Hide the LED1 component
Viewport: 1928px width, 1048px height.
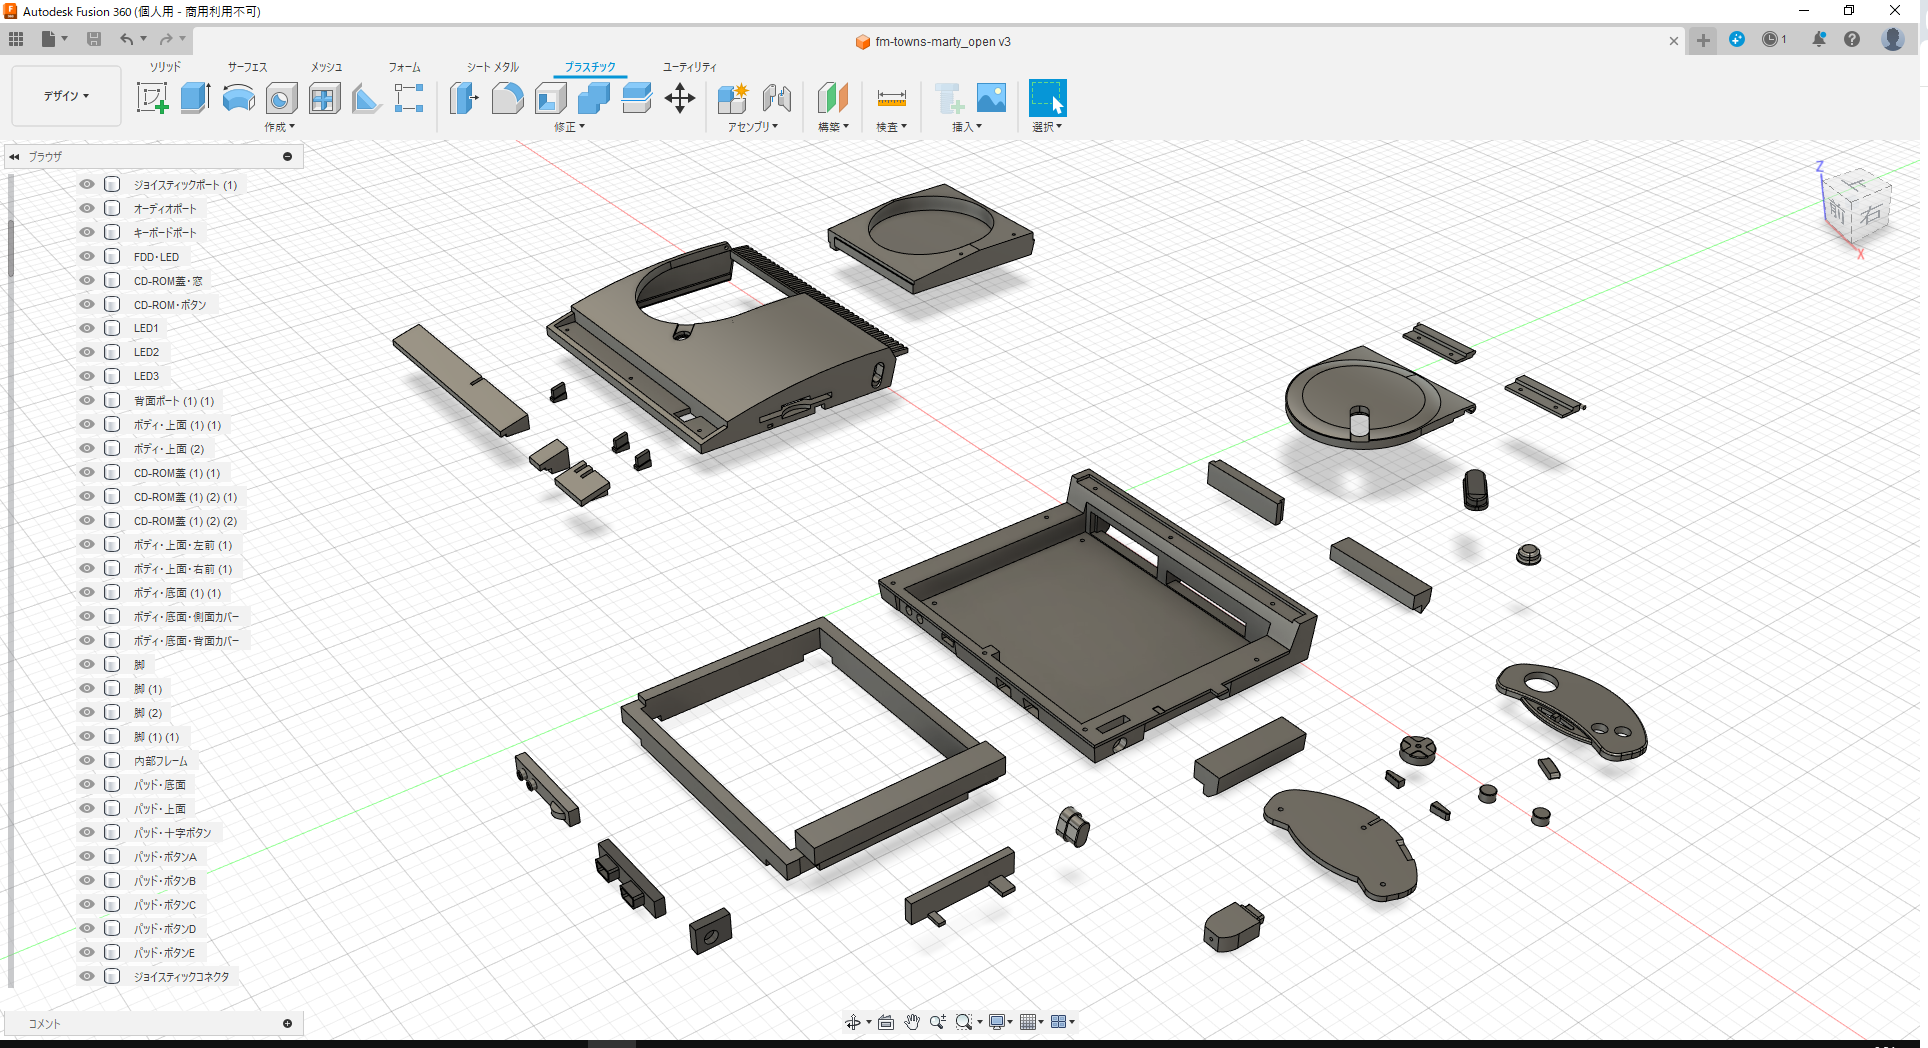86,327
